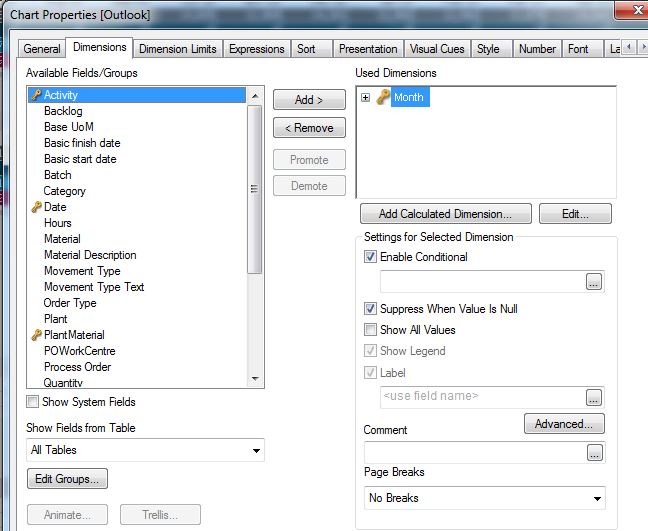
Task: Open the Number tab
Action: pos(537,49)
